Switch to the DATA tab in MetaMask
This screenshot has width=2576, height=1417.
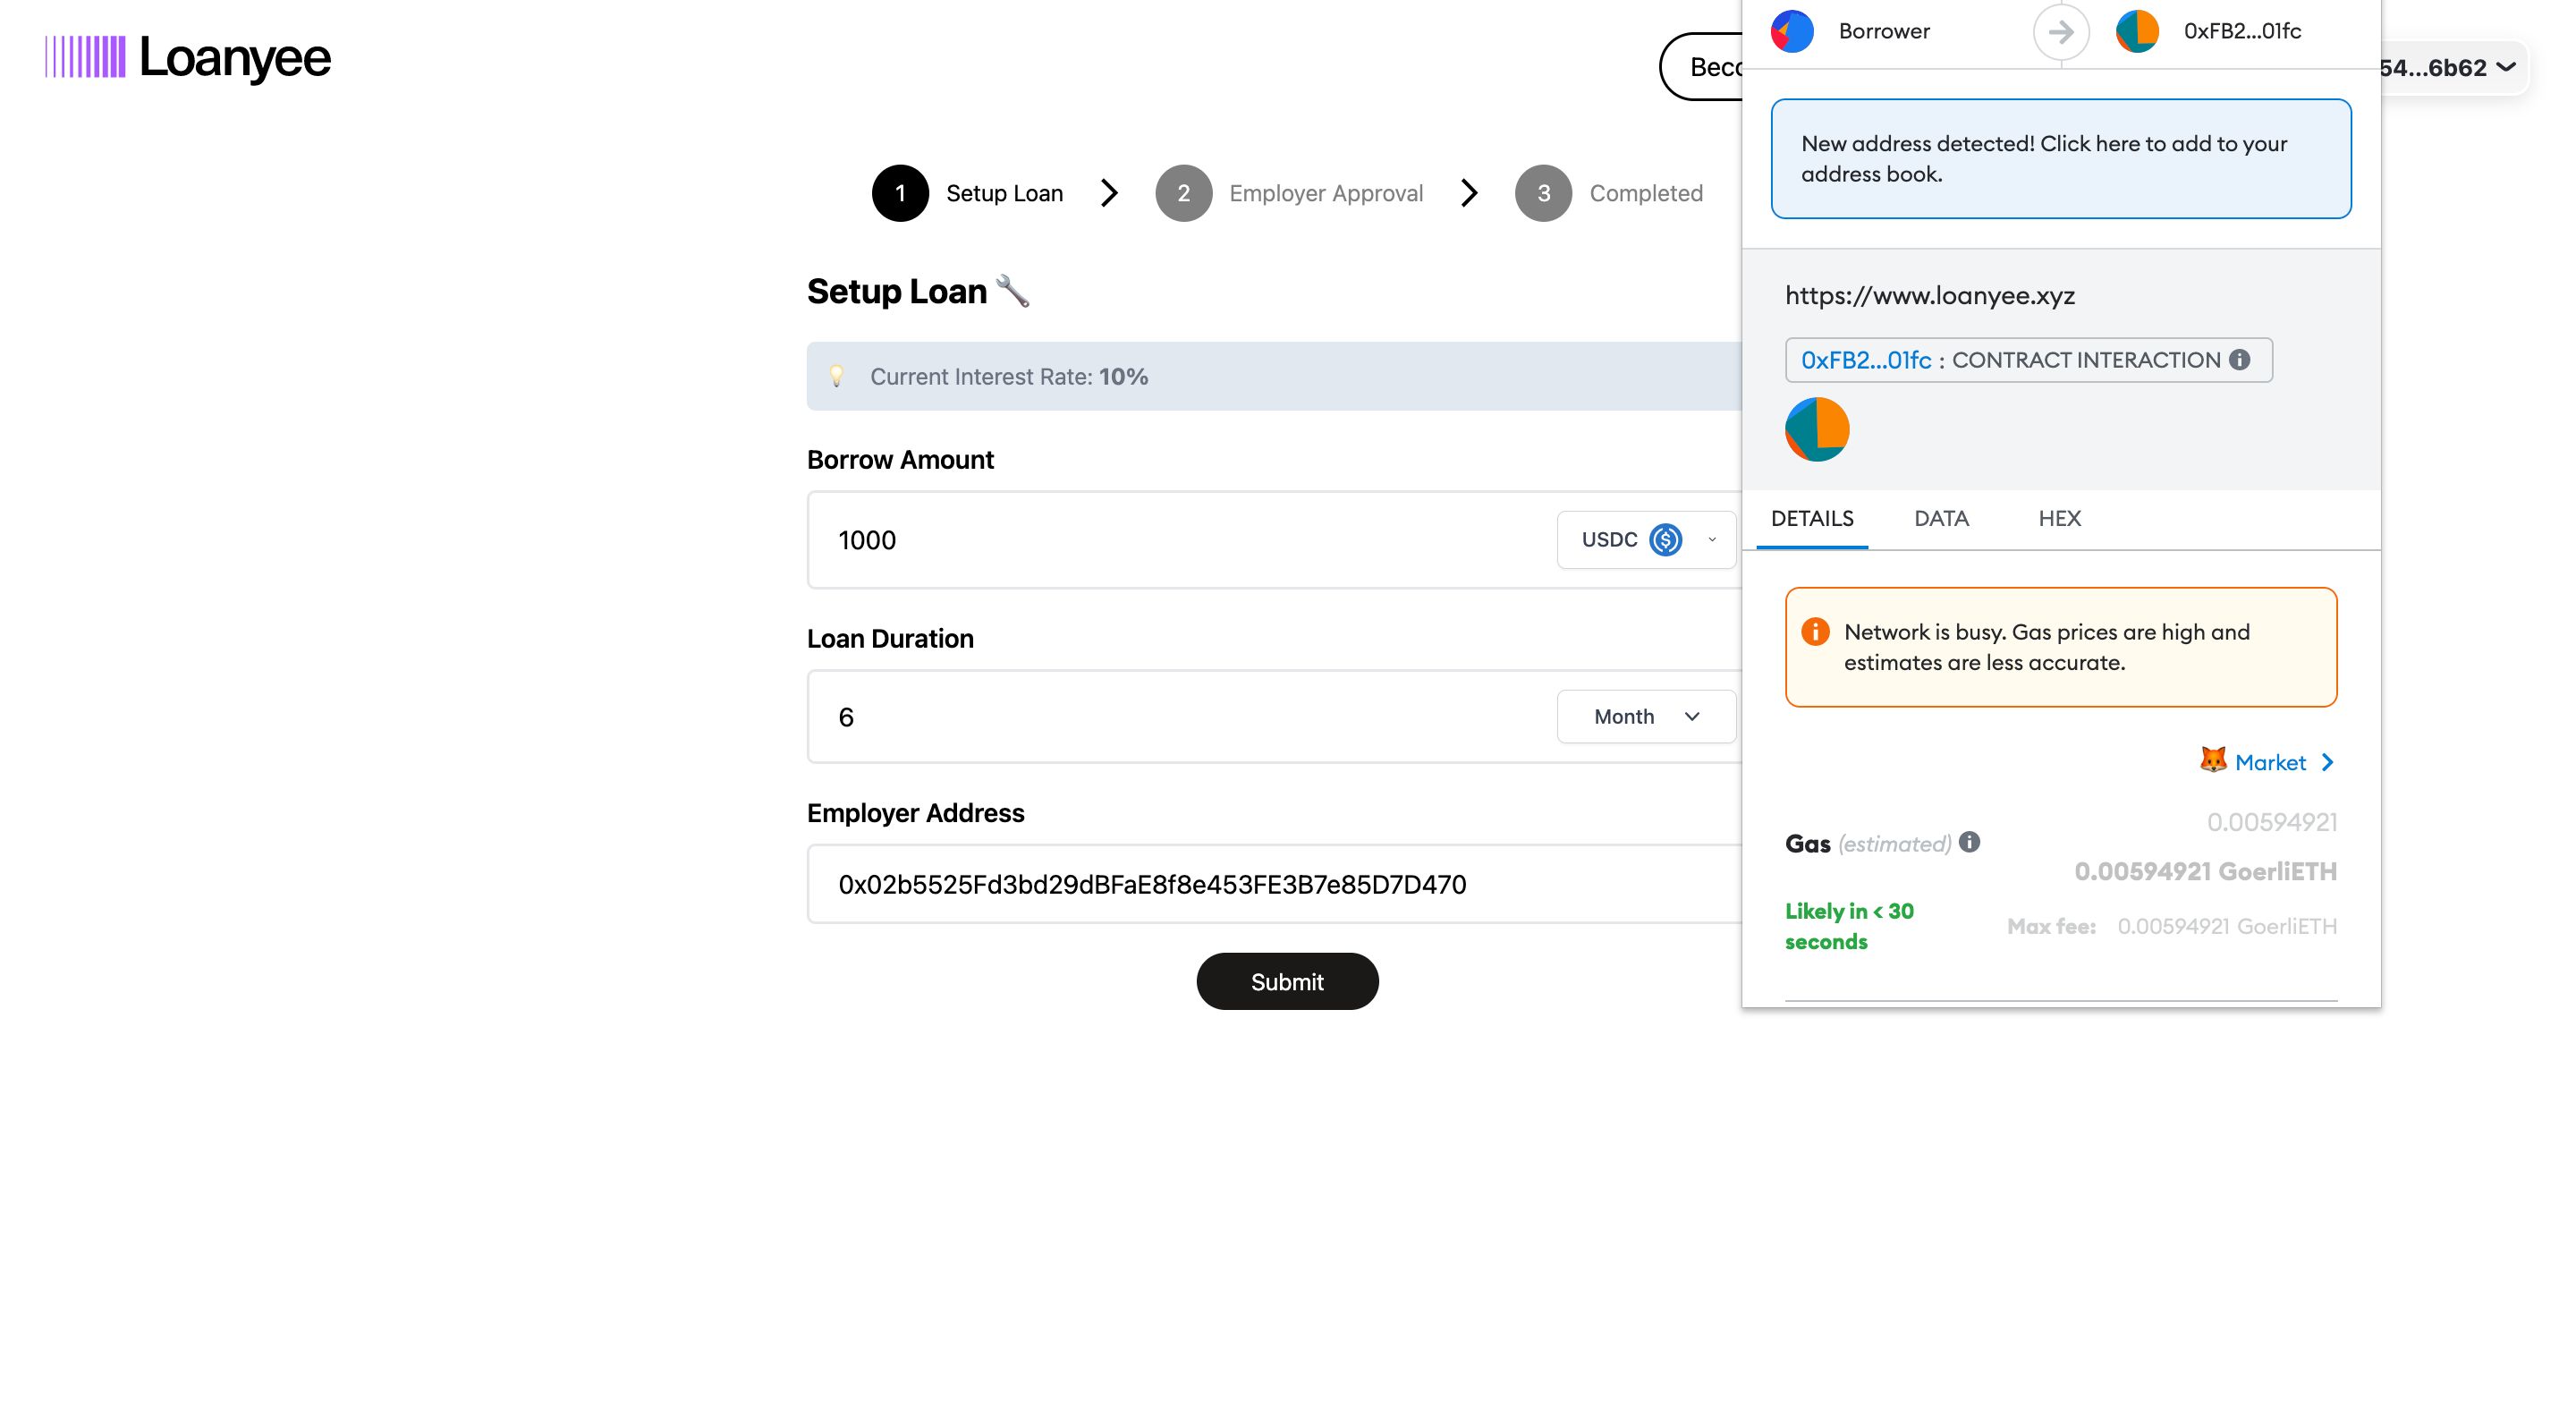(1941, 518)
